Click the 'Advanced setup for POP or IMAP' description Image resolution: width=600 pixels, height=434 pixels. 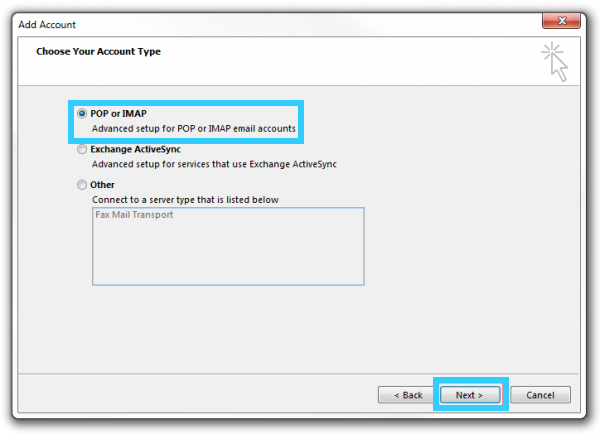click(x=193, y=129)
